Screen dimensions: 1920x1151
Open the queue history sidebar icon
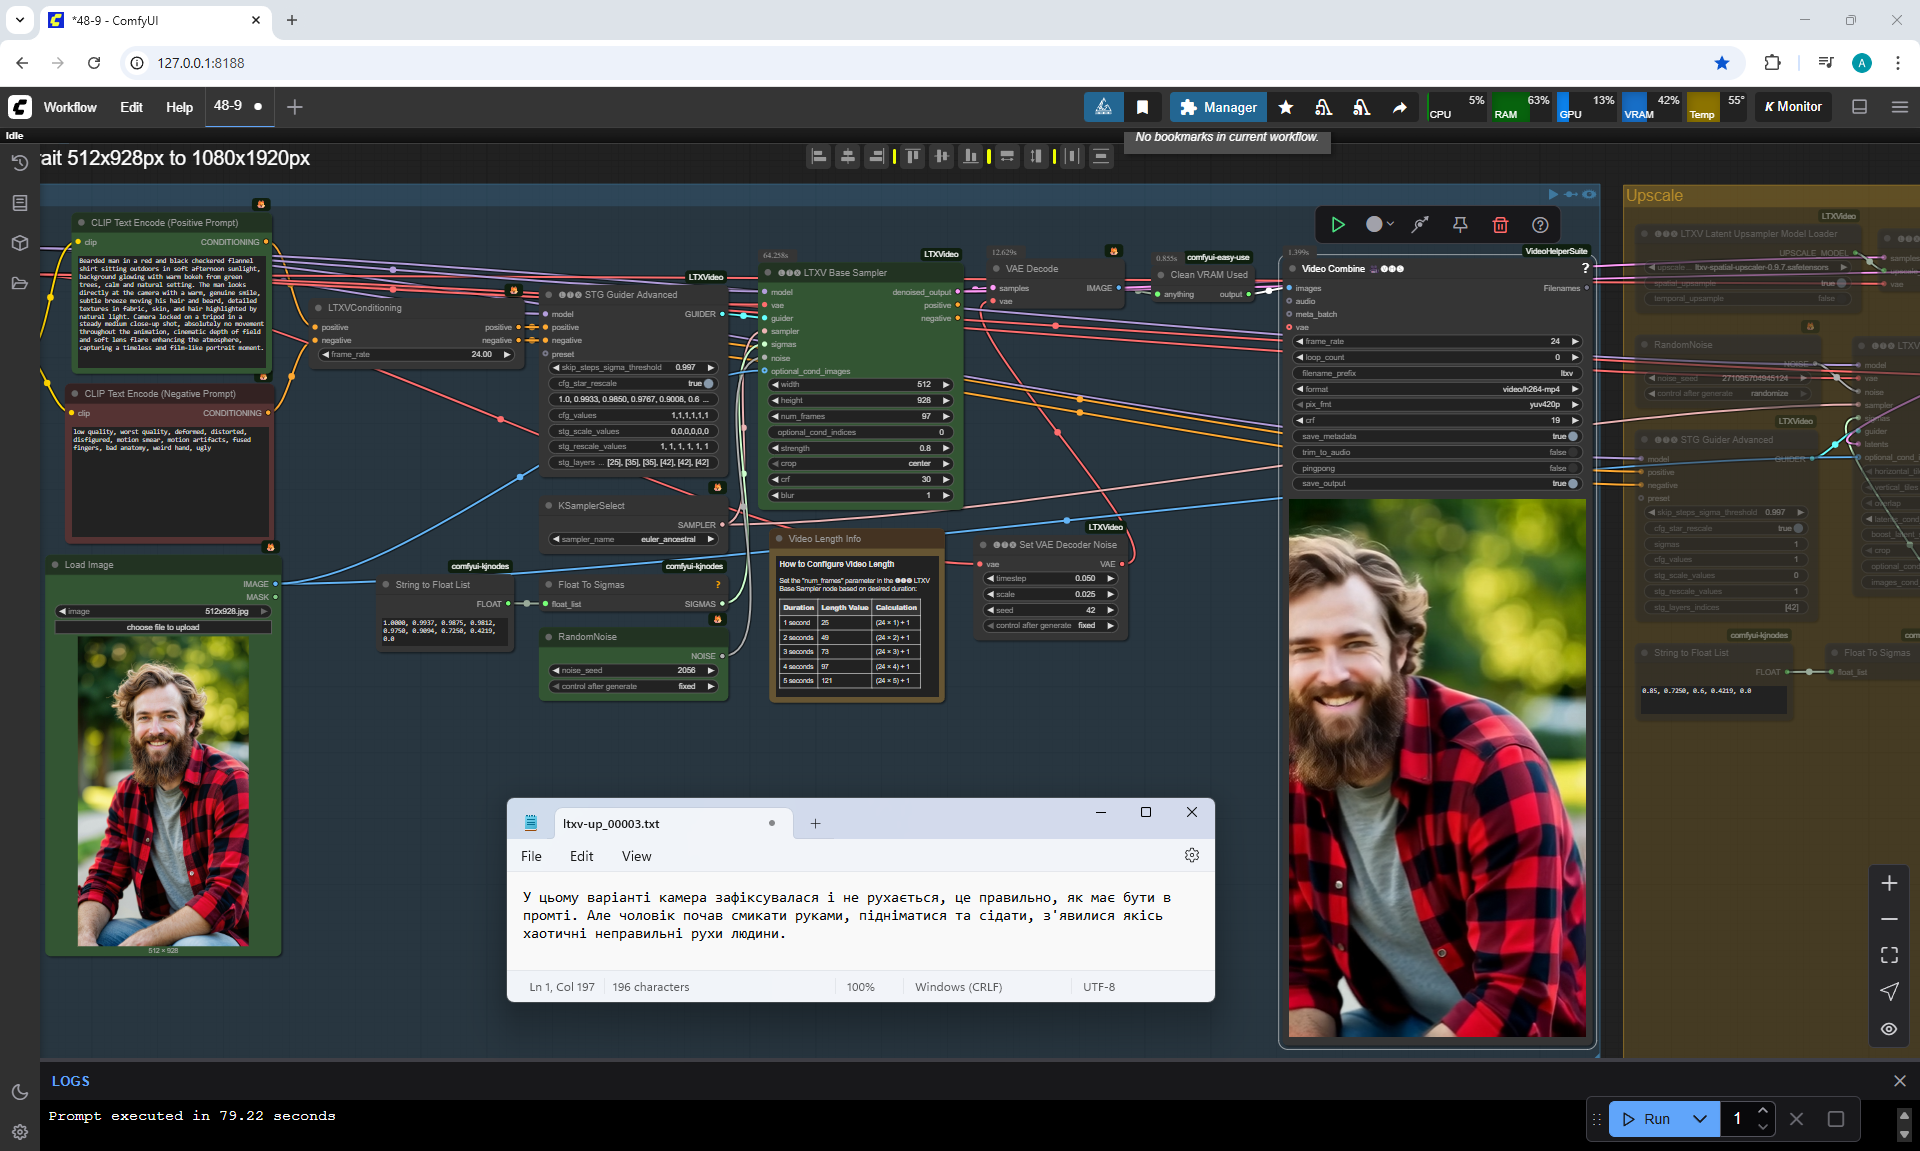[19, 163]
